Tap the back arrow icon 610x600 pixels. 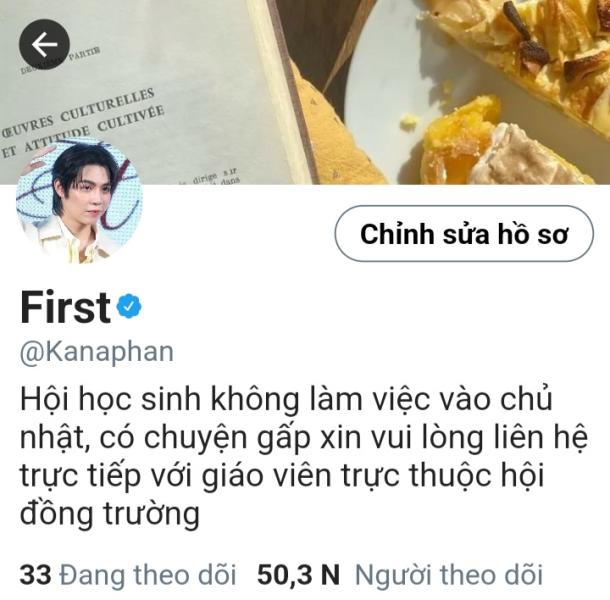pos(44,44)
